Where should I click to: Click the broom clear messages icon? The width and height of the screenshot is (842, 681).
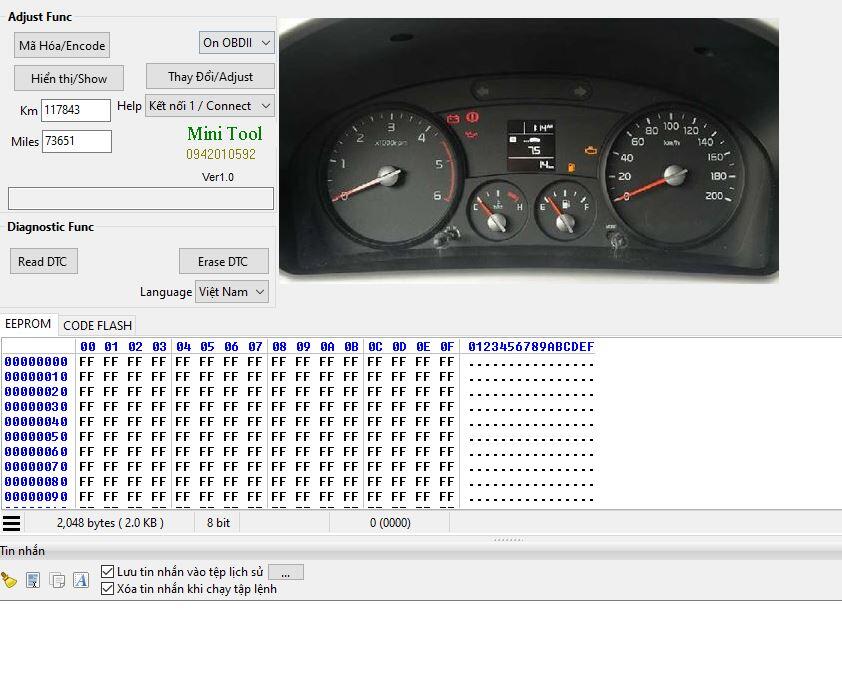click(9, 580)
